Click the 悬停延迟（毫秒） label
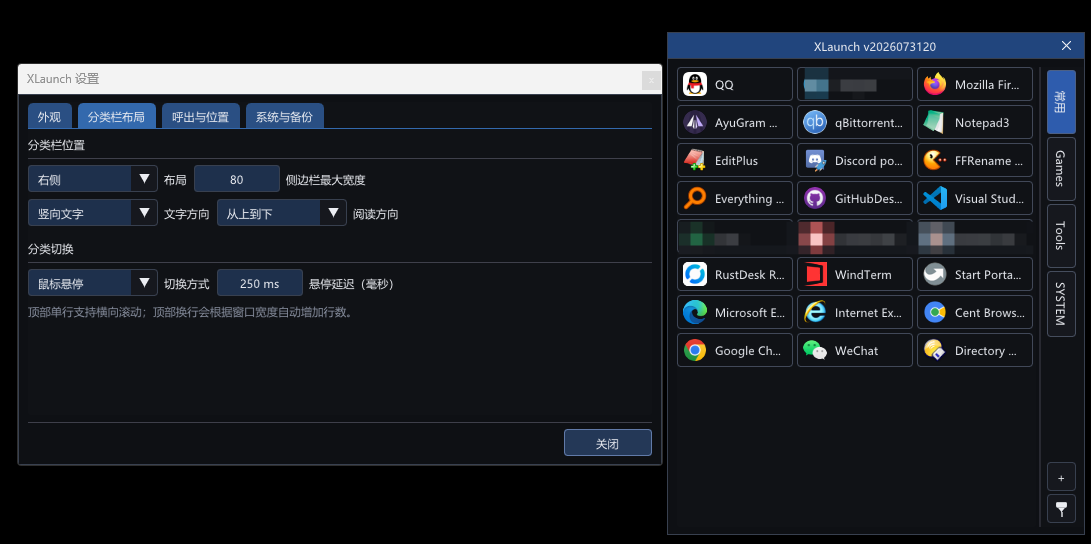 point(352,284)
